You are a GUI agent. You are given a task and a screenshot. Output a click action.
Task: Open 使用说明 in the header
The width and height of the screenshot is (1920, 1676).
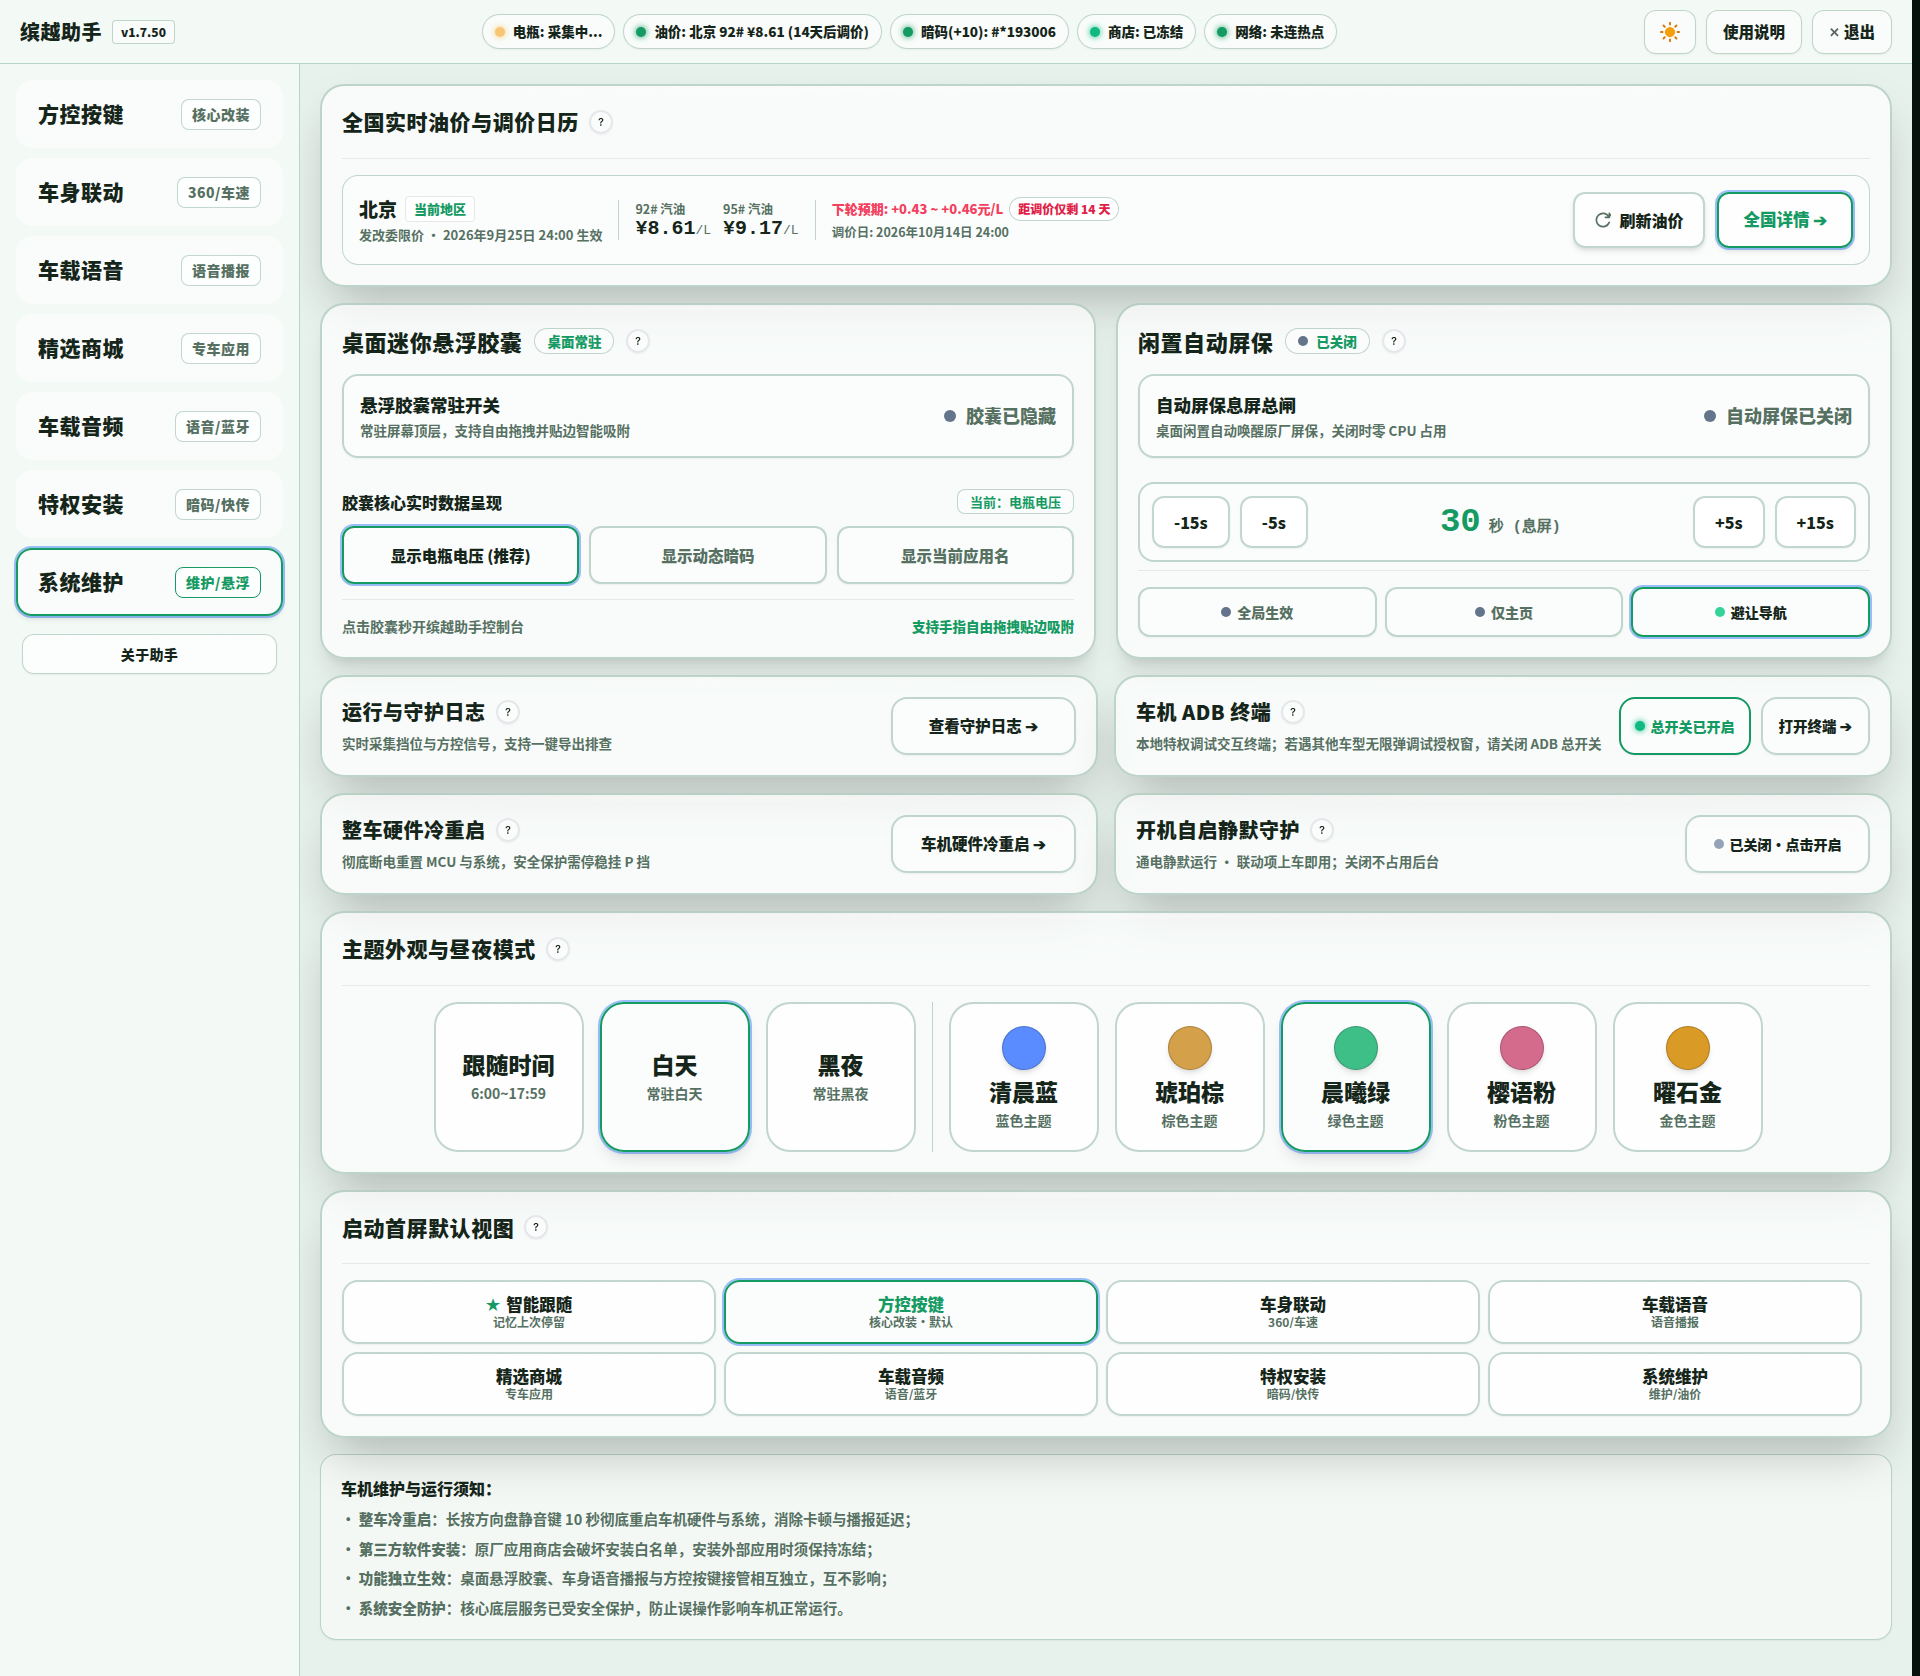point(1753,32)
